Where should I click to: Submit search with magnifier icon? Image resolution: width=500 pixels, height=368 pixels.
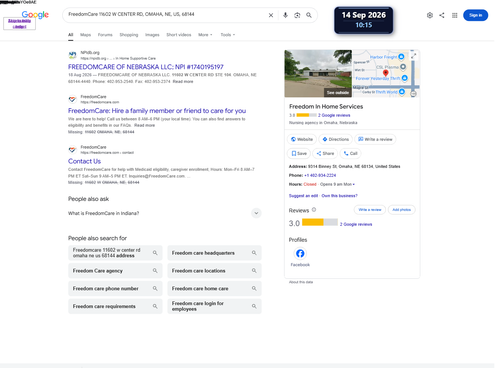pyautogui.click(x=309, y=15)
